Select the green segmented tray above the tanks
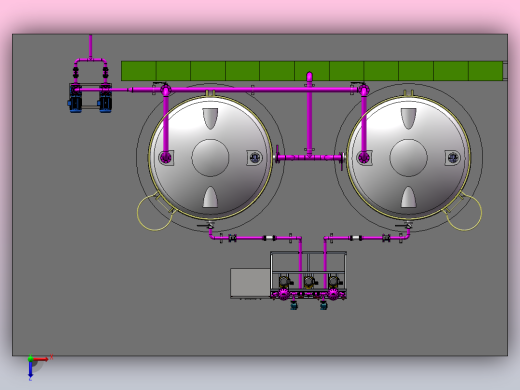 [x=312, y=71]
